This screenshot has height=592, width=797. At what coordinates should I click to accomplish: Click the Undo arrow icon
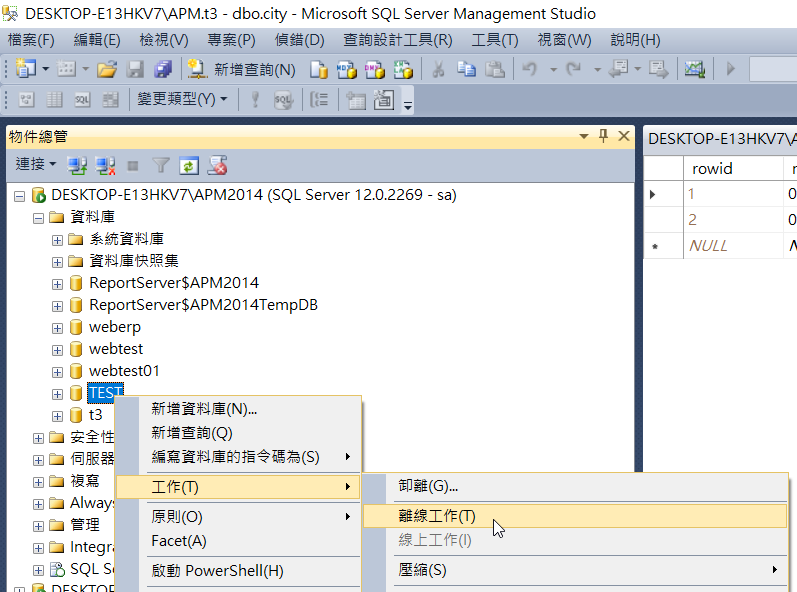click(x=530, y=69)
